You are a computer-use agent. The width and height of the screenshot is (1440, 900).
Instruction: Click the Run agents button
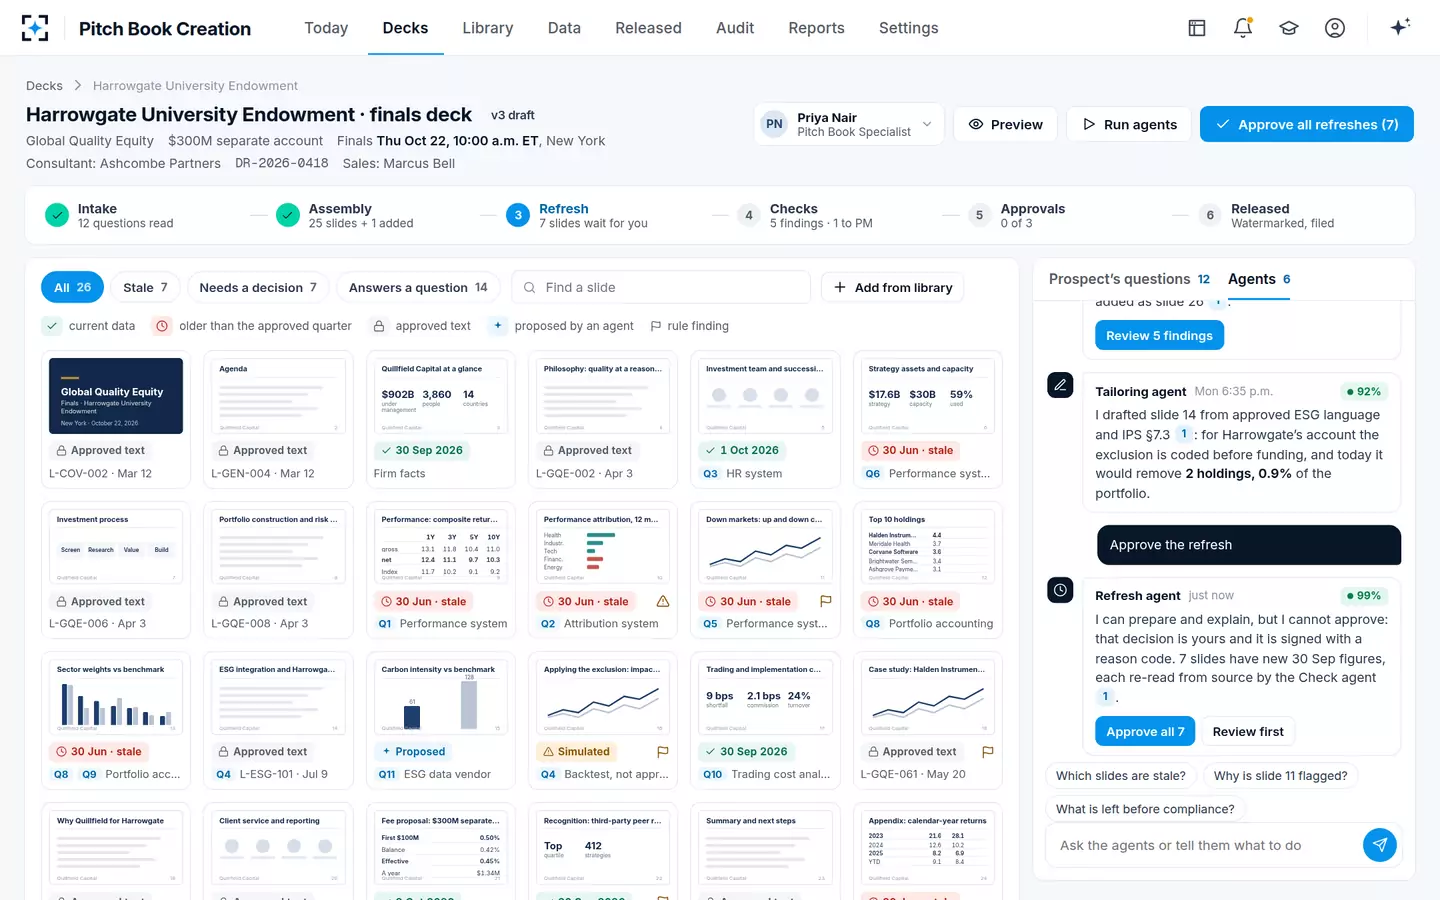[x=1129, y=124]
